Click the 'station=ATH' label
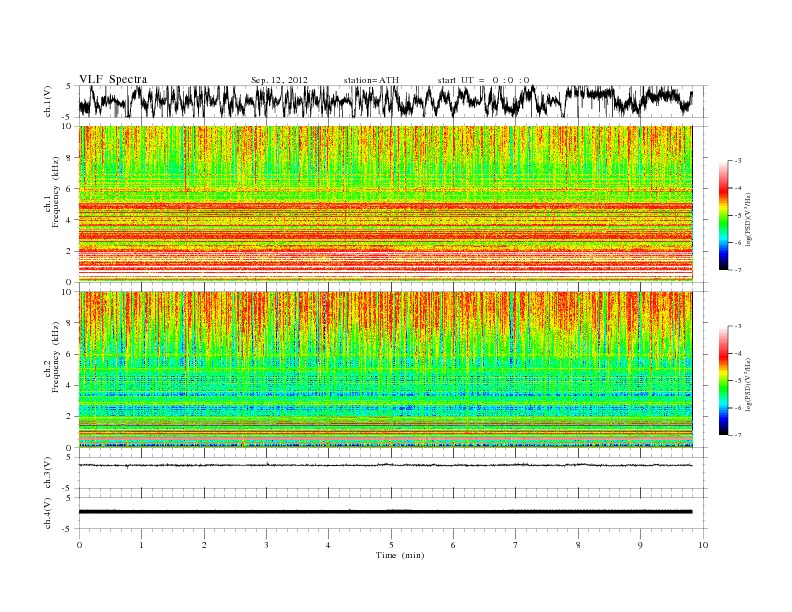The image size is (792, 612). point(371,80)
